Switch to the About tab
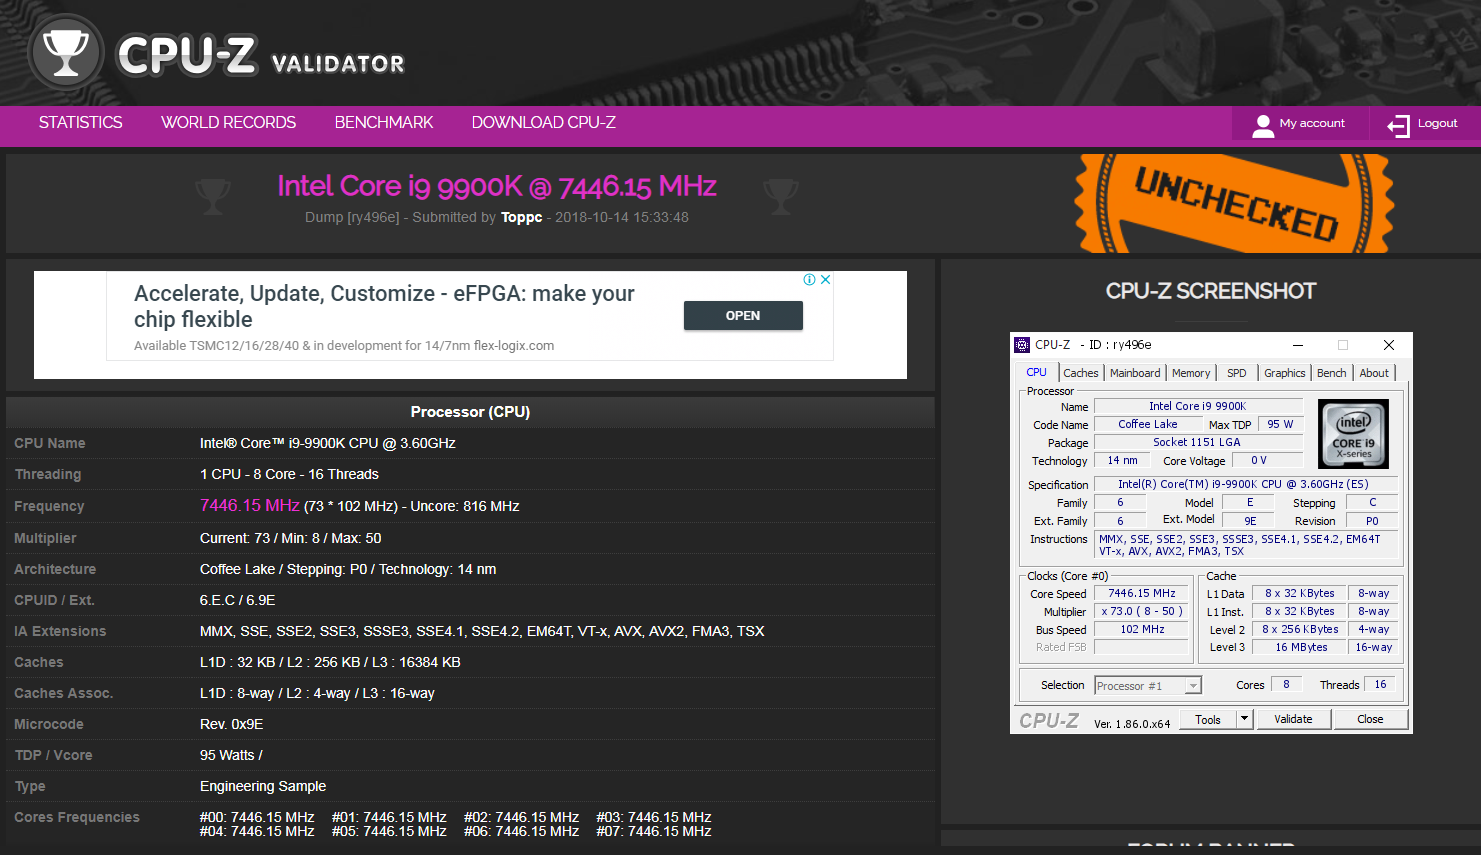 coord(1374,373)
